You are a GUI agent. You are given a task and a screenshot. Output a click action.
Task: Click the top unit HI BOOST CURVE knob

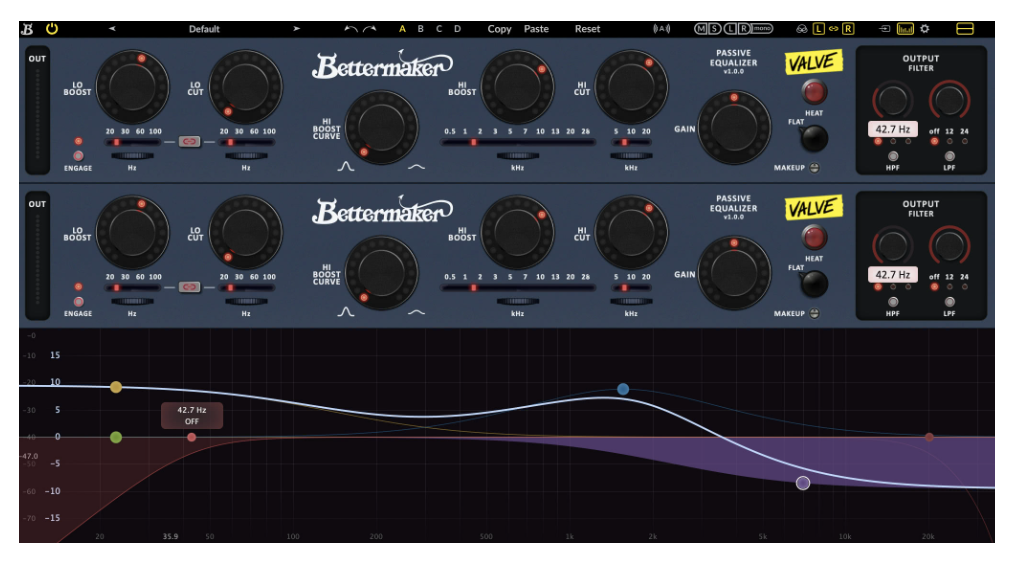381,126
